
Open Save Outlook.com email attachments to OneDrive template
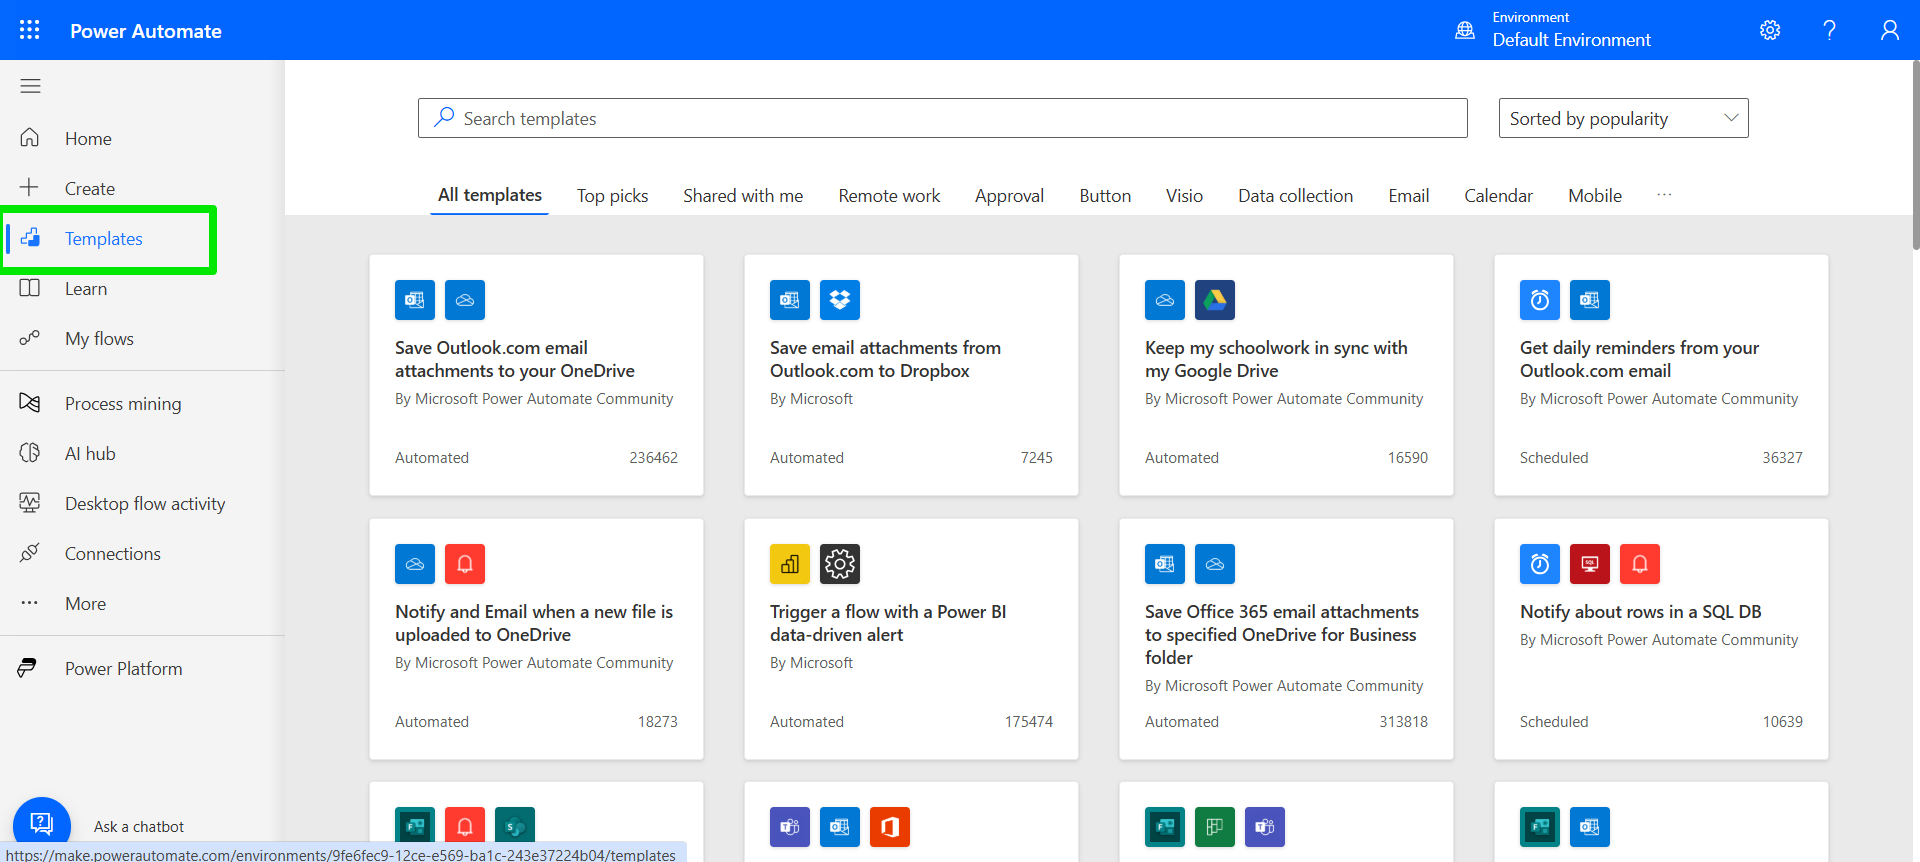tap(536, 375)
